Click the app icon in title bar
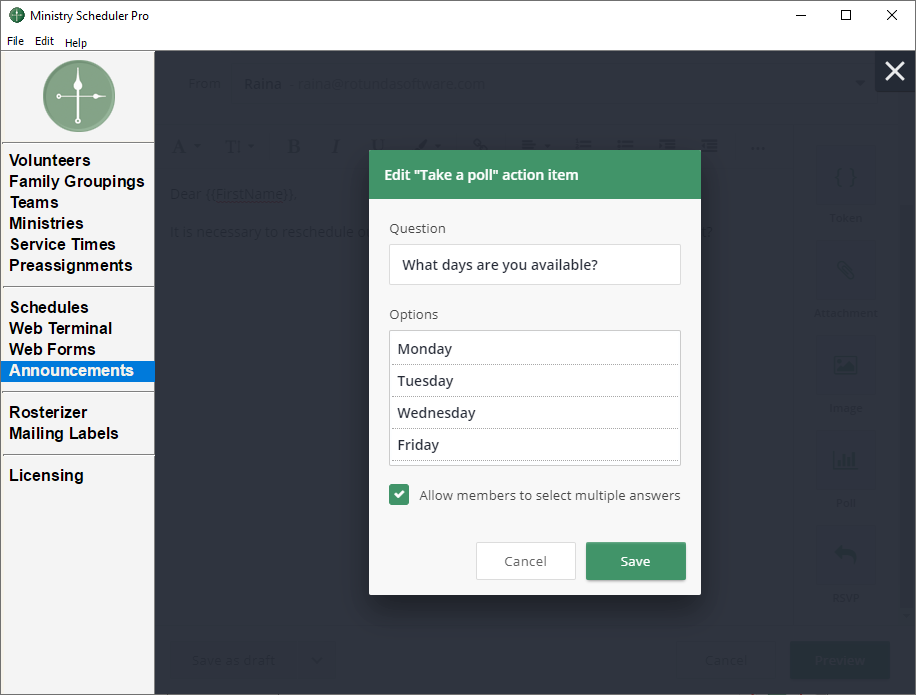Screen dimensions: 916x695 tap(16, 16)
